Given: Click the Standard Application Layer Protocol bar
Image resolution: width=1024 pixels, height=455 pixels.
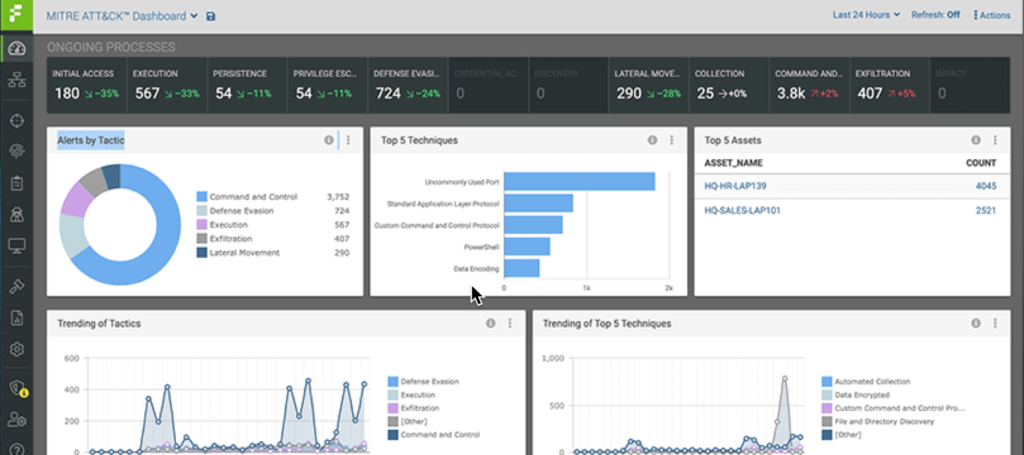Looking at the screenshot, I should pos(538,203).
